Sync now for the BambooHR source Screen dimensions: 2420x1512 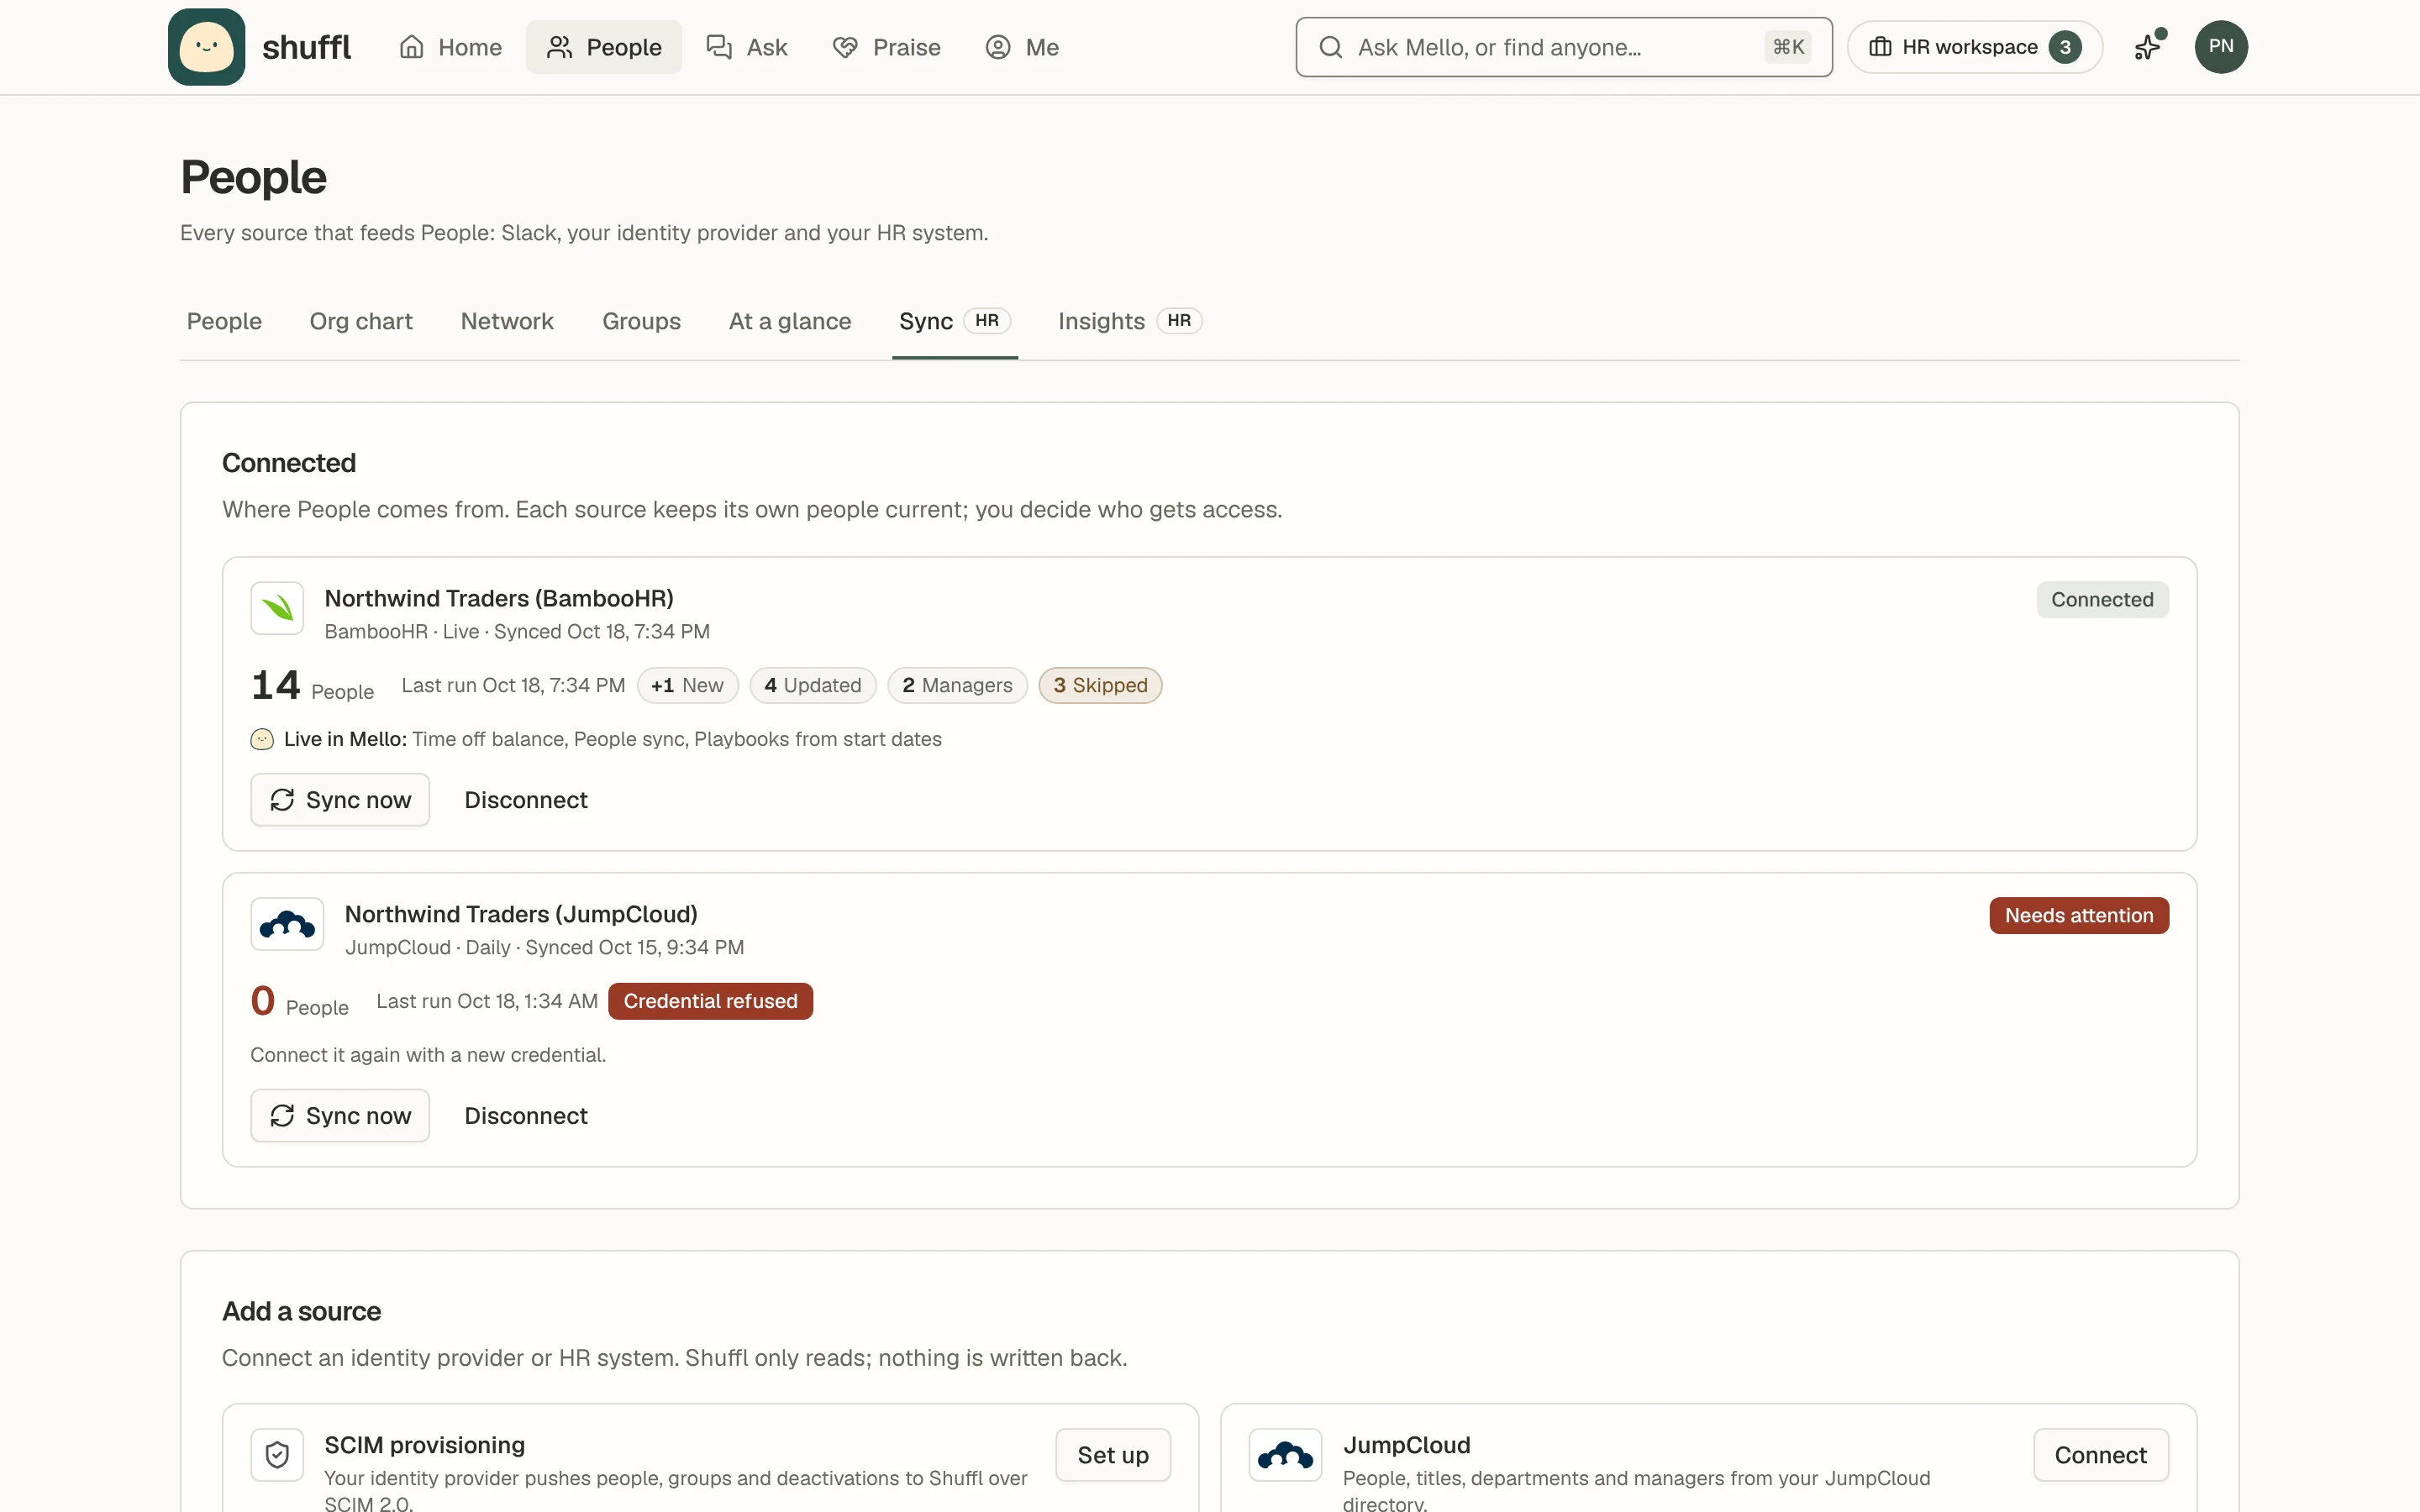coord(340,800)
